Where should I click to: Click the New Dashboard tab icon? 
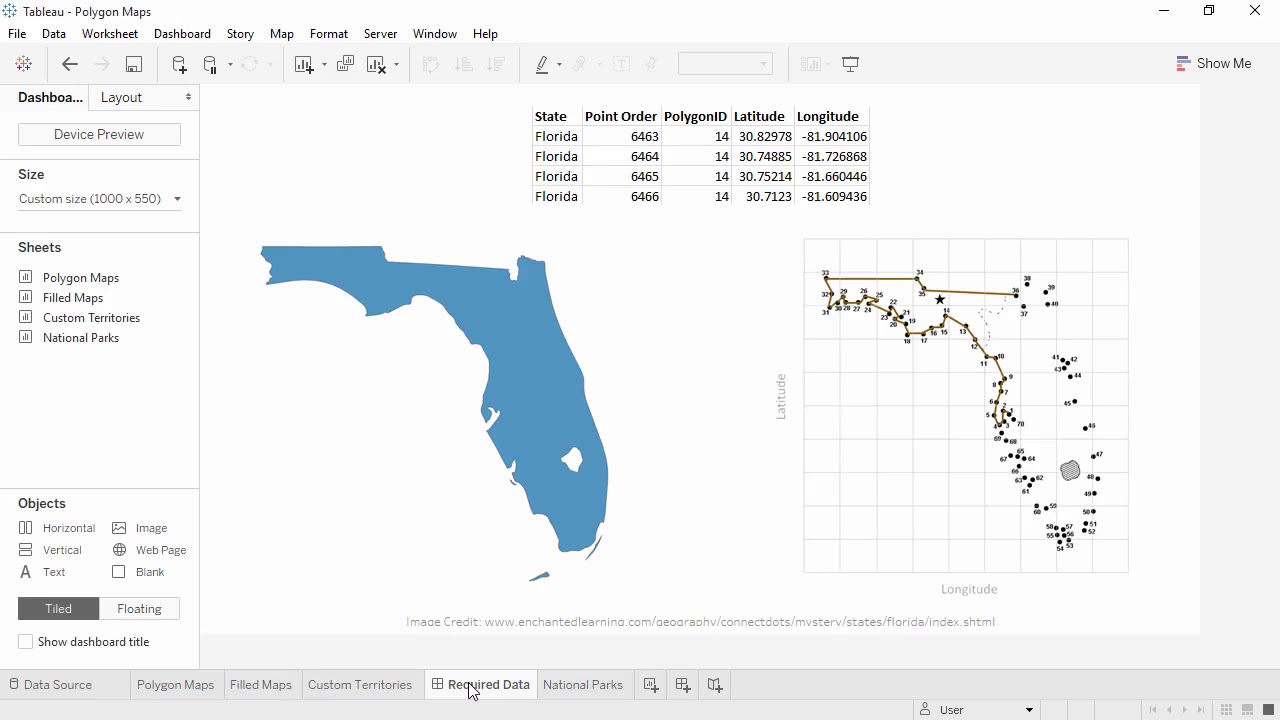coord(683,685)
